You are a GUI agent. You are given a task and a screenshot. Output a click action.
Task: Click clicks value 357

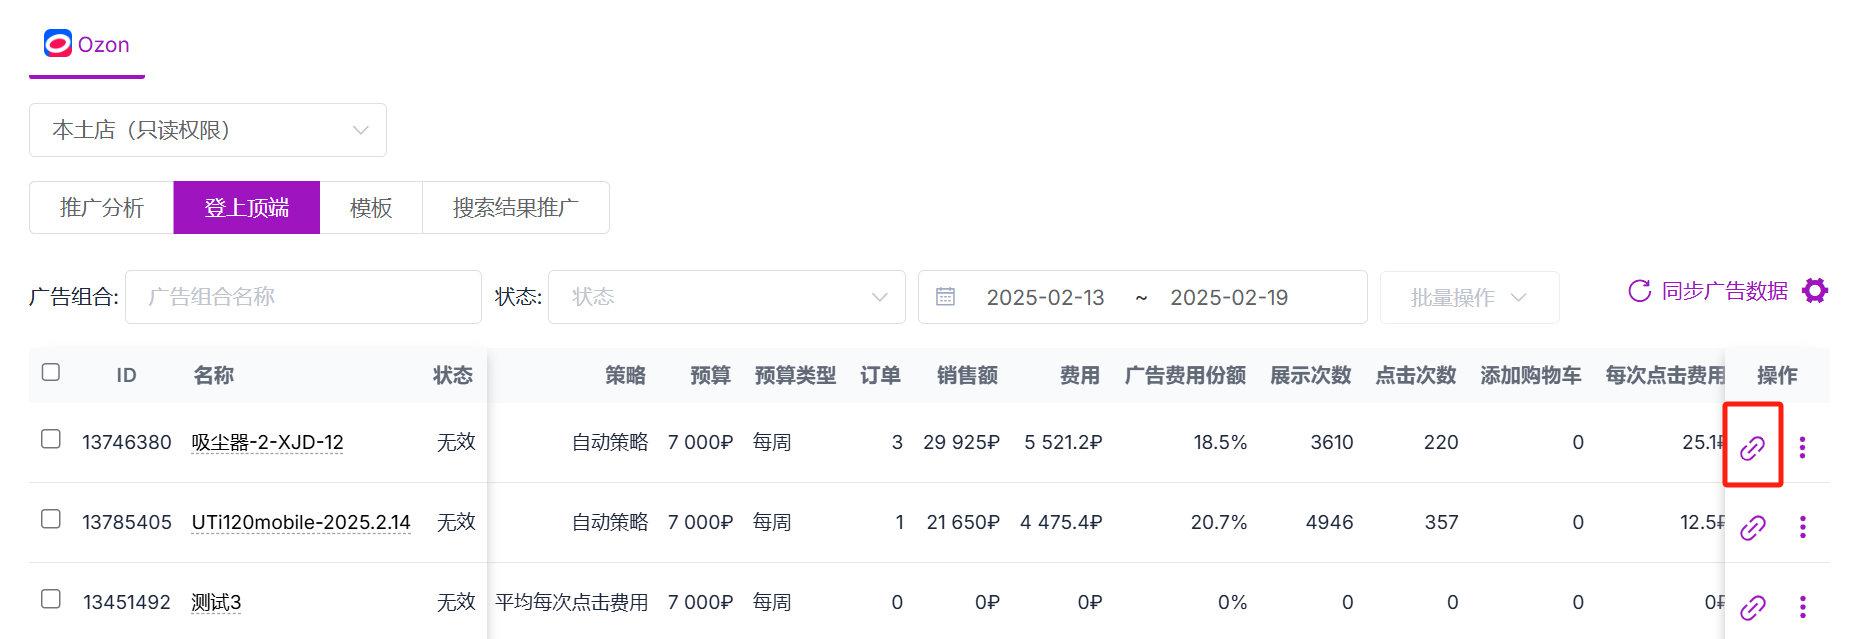(x=1441, y=522)
